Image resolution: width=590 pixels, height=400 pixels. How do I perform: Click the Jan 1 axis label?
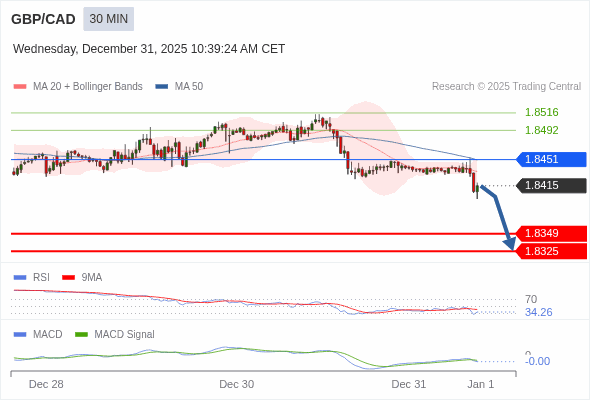(x=481, y=384)
